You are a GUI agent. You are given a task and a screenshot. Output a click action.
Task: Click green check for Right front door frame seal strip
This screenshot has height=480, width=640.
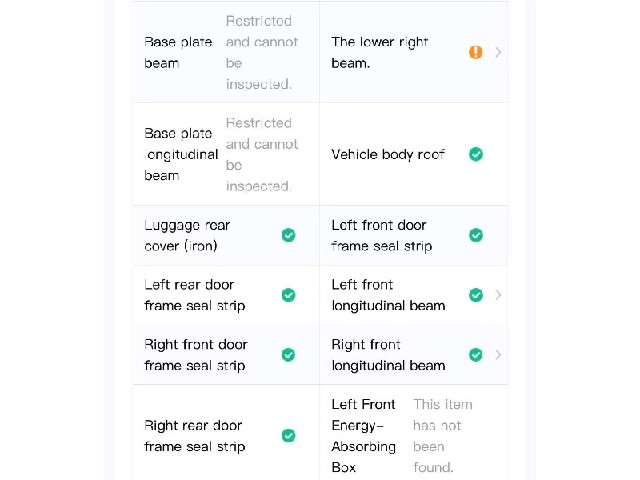coord(289,355)
